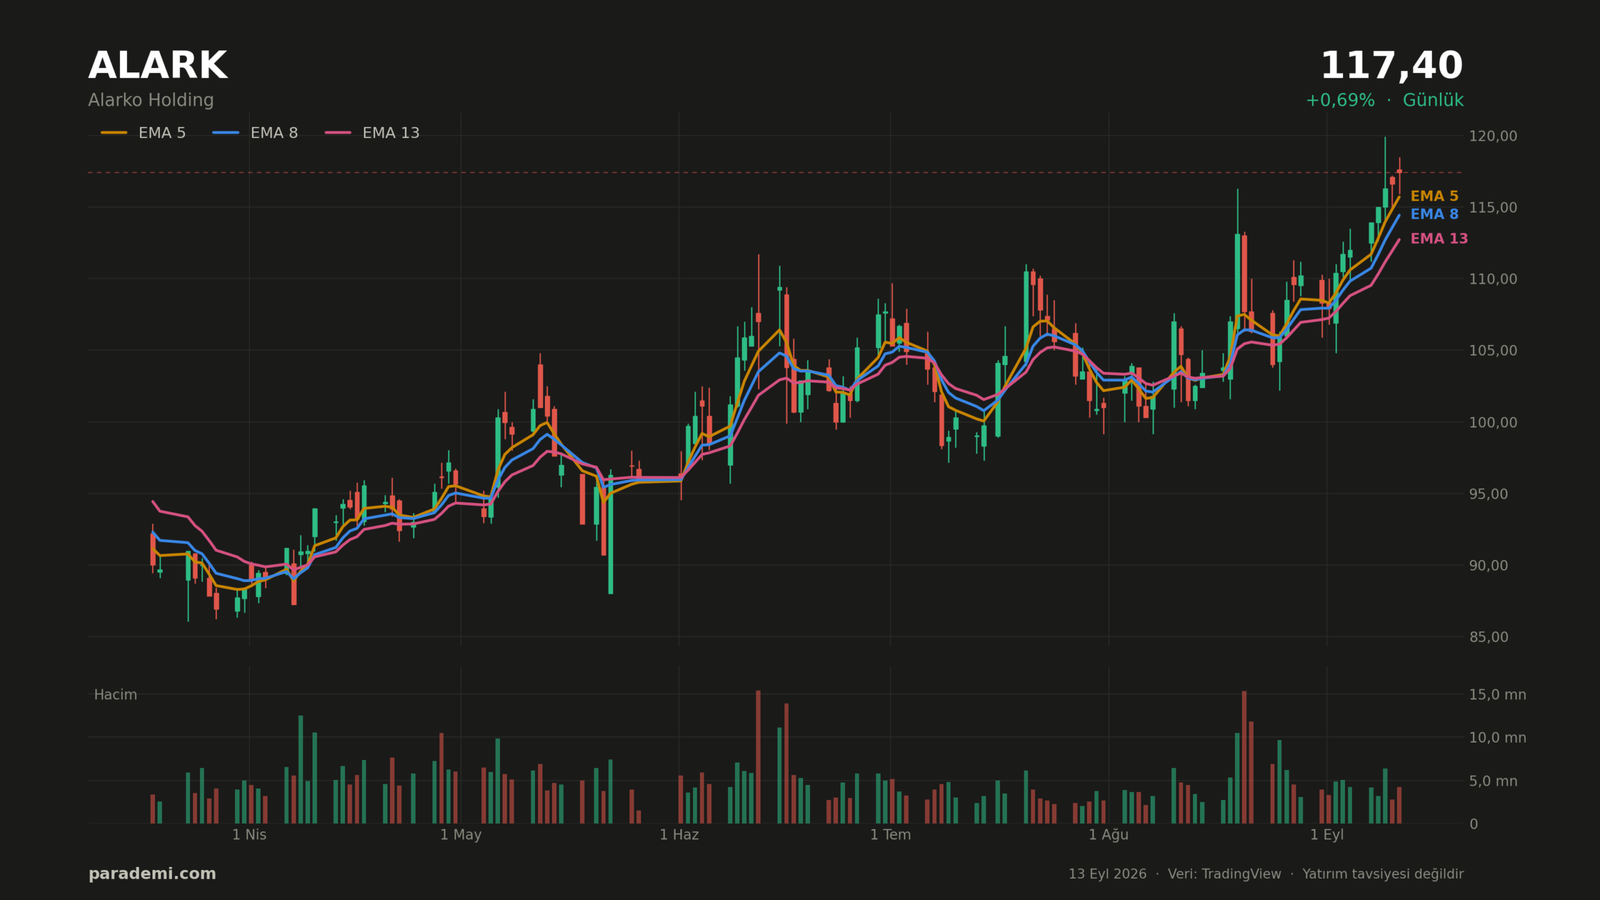Click the EMA 8 legend color line
Image resolution: width=1600 pixels, height=900 pixels.
tap(226, 133)
